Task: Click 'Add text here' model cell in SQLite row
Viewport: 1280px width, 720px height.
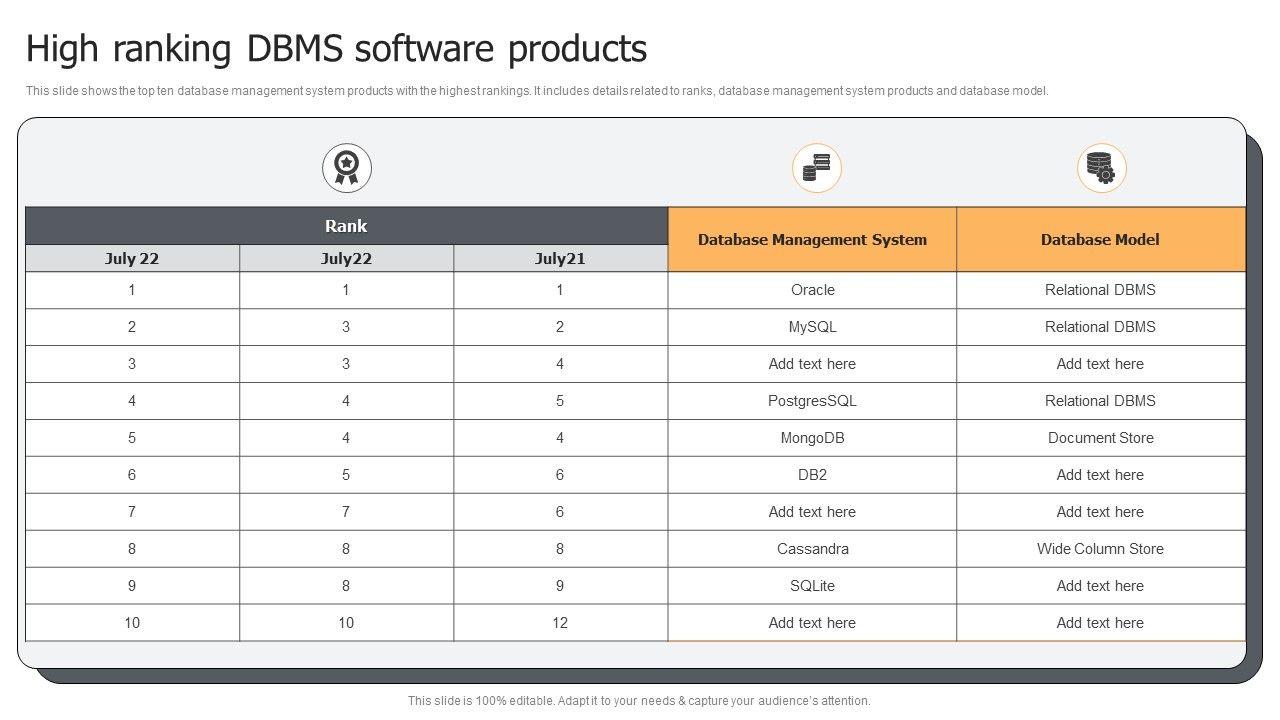Action: [x=1101, y=586]
